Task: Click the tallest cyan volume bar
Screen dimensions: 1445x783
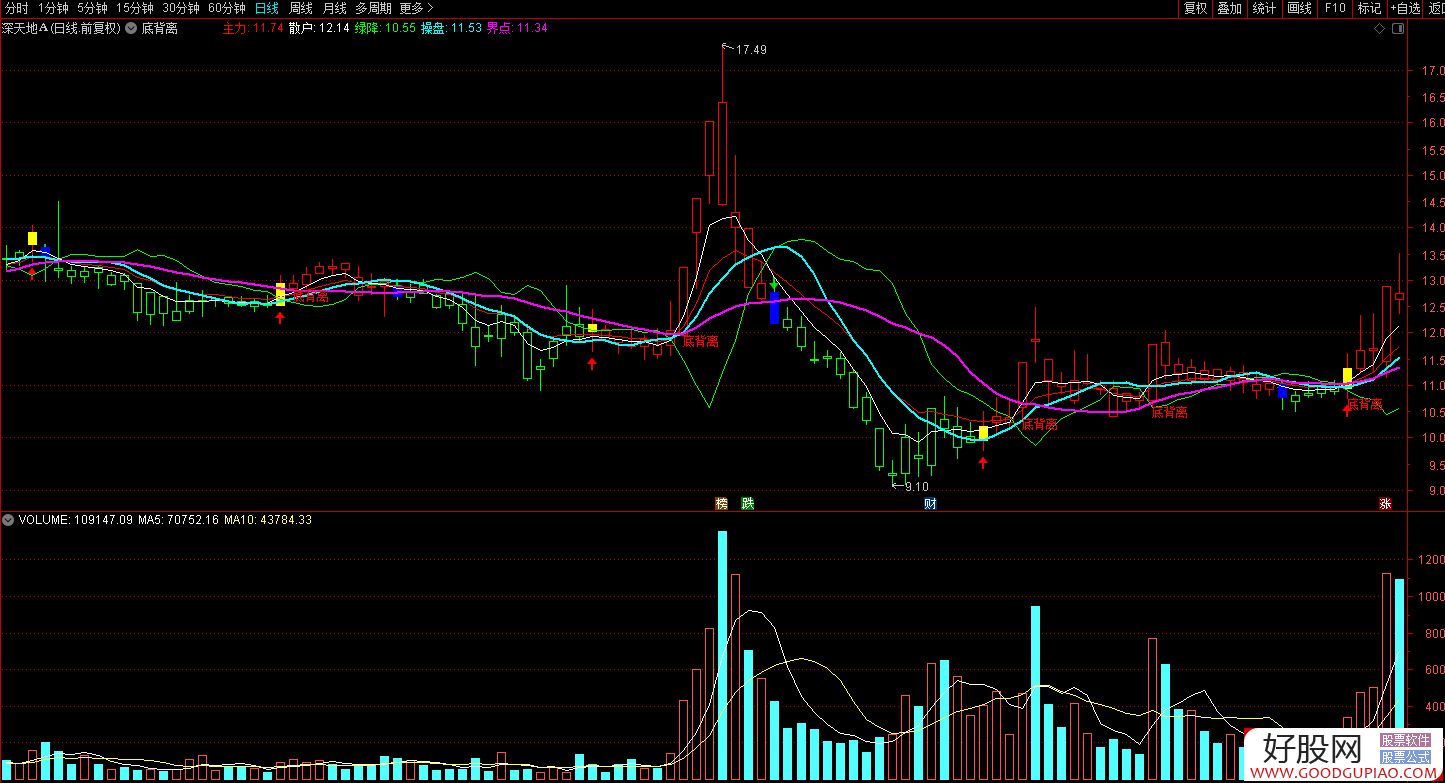Action: pyautogui.click(x=722, y=656)
